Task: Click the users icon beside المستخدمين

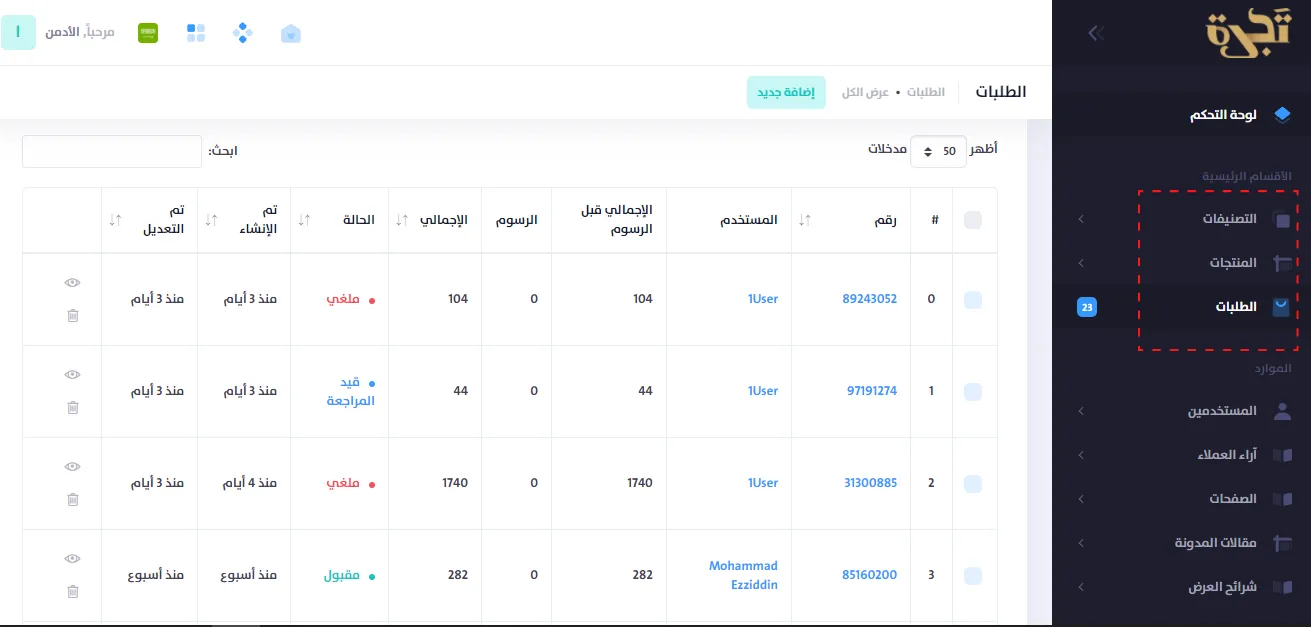Action: [1283, 410]
